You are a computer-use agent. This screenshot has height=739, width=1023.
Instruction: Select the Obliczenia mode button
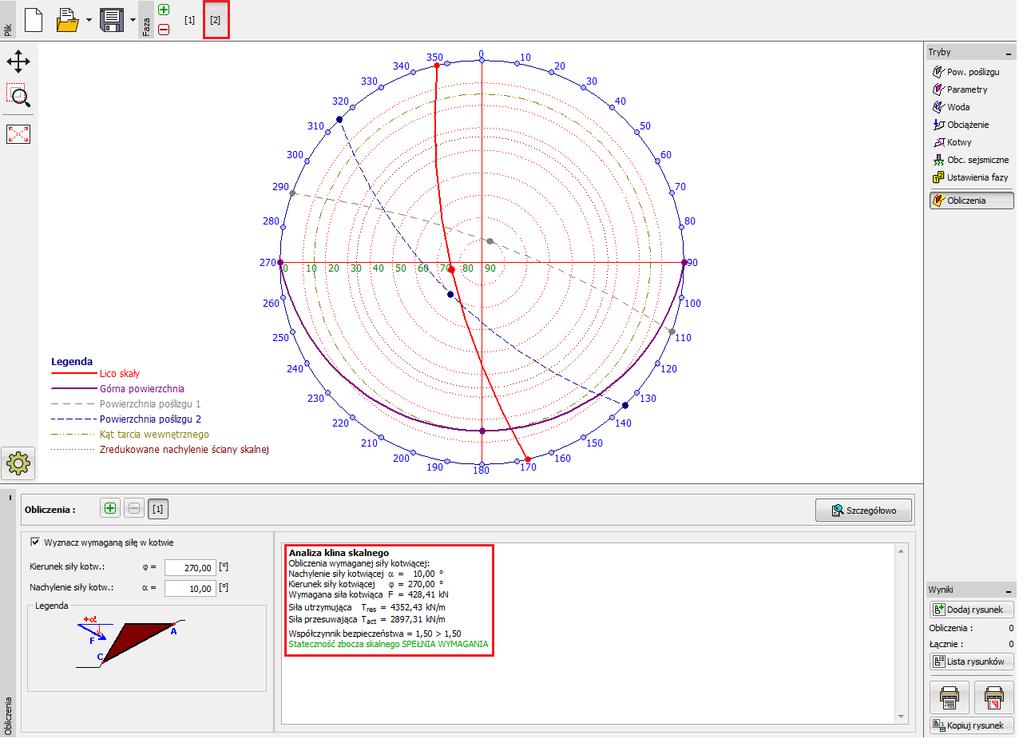[971, 200]
